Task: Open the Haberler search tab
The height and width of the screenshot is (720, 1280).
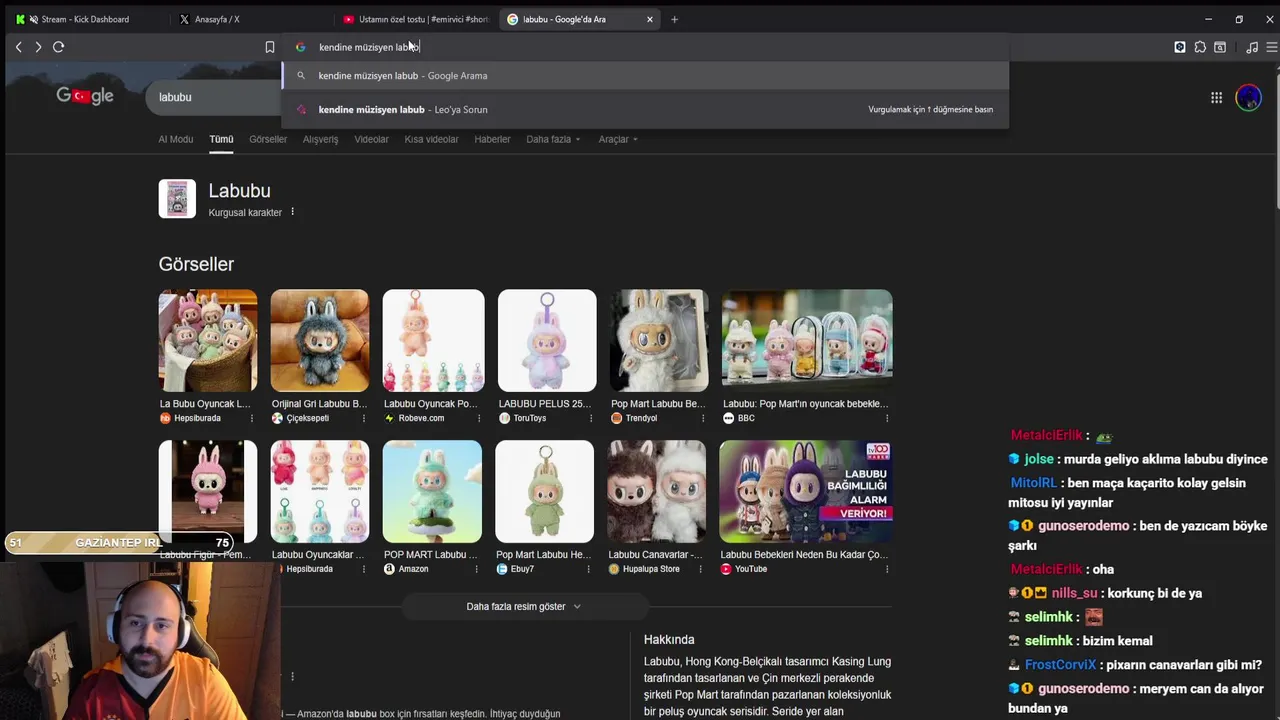Action: click(492, 139)
